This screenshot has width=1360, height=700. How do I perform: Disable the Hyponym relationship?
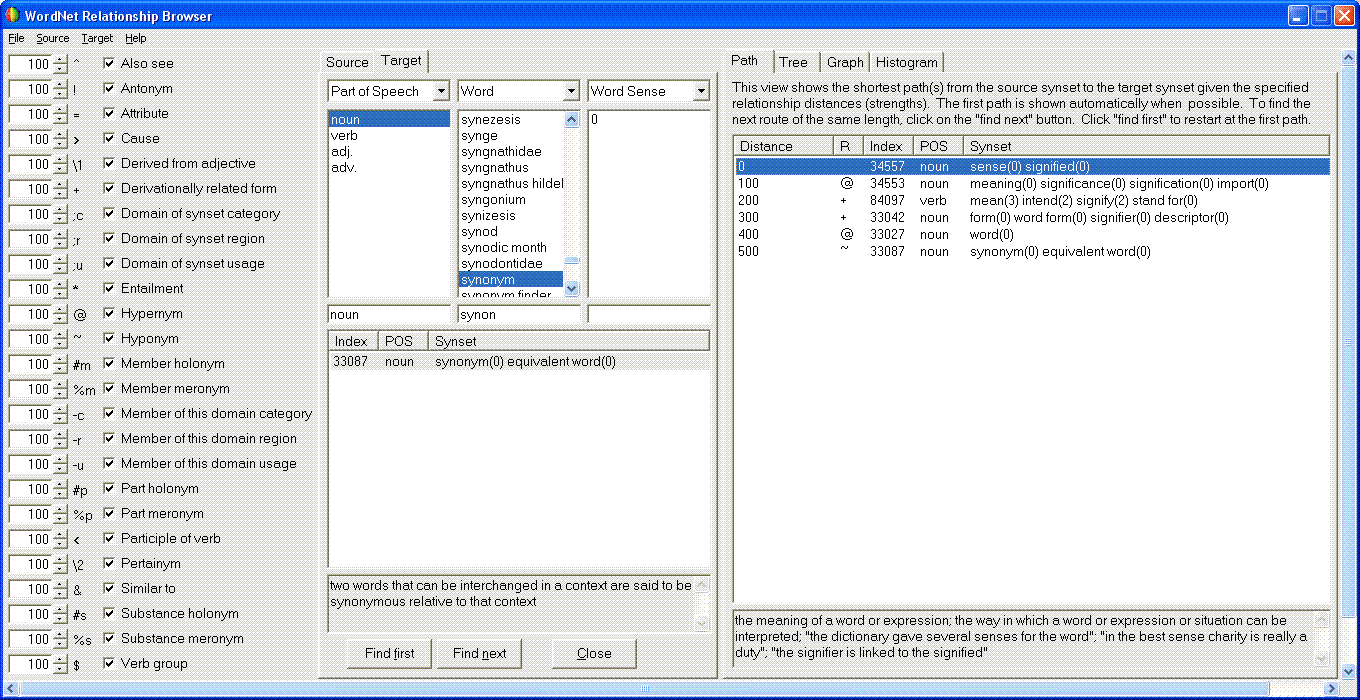[109, 338]
